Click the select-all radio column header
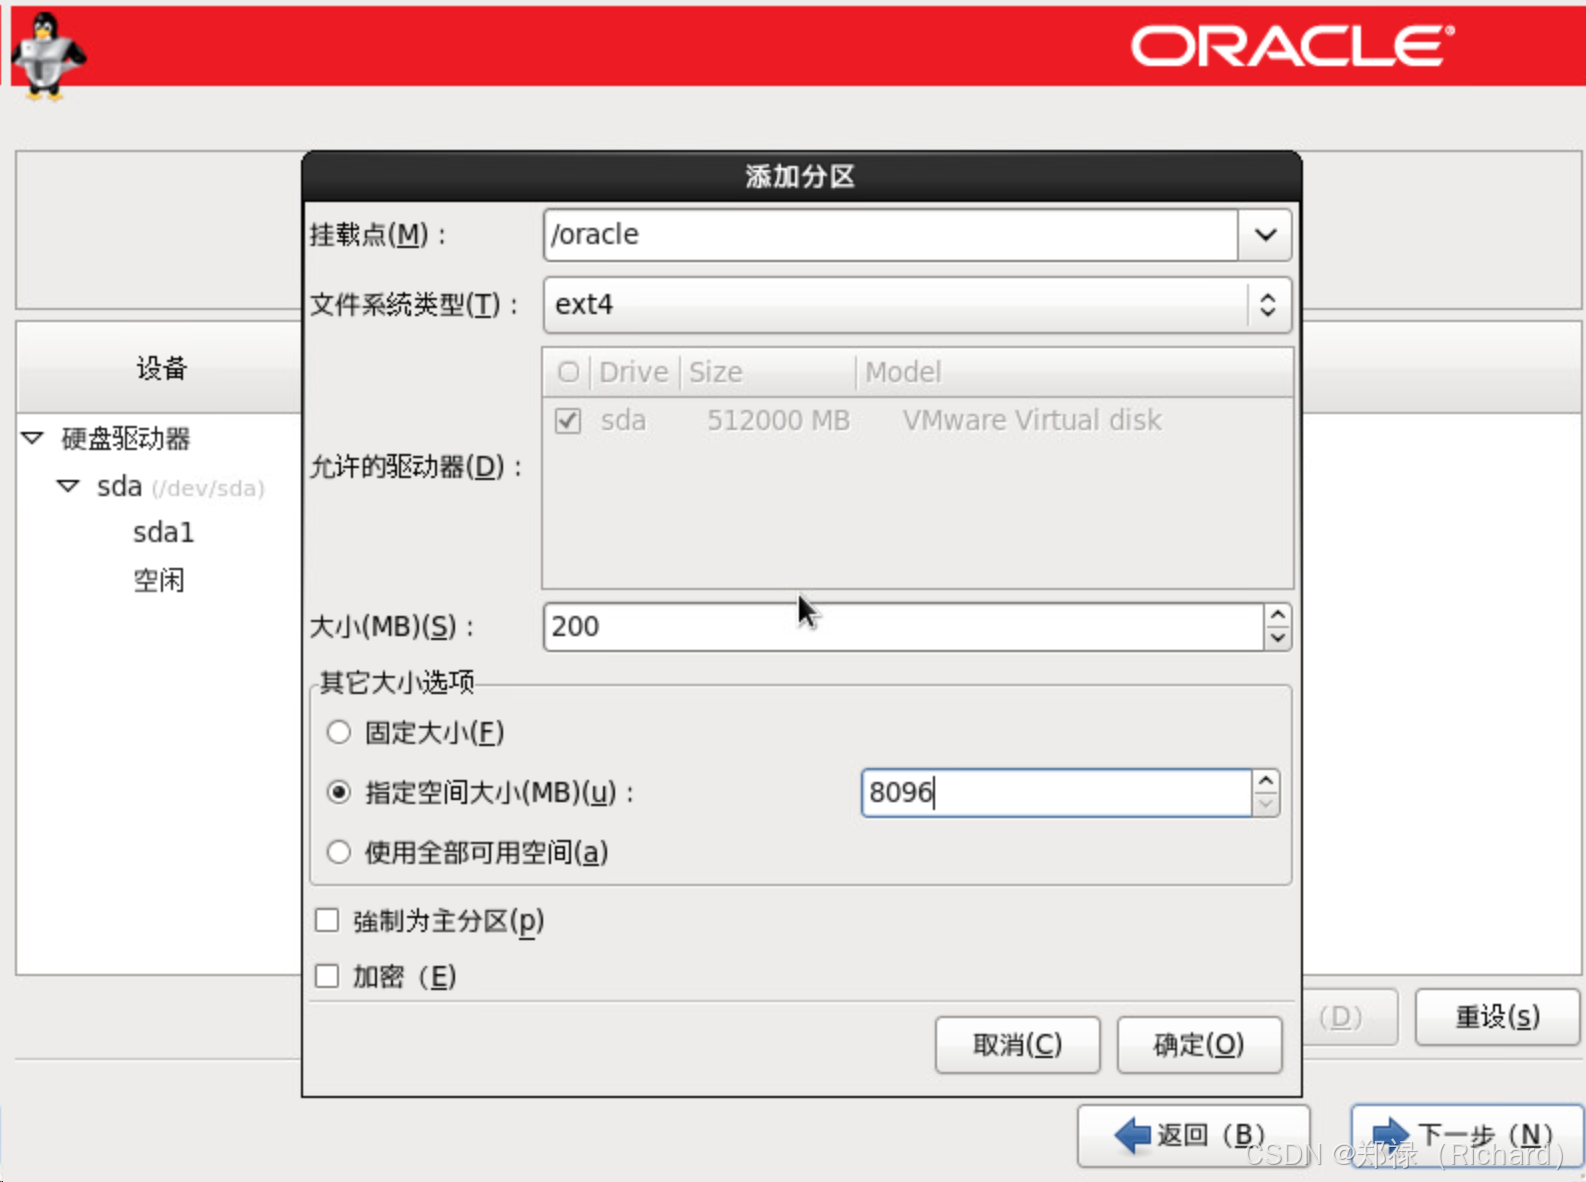Image resolution: width=1586 pixels, height=1182 pixels. [x=568, y=372]
